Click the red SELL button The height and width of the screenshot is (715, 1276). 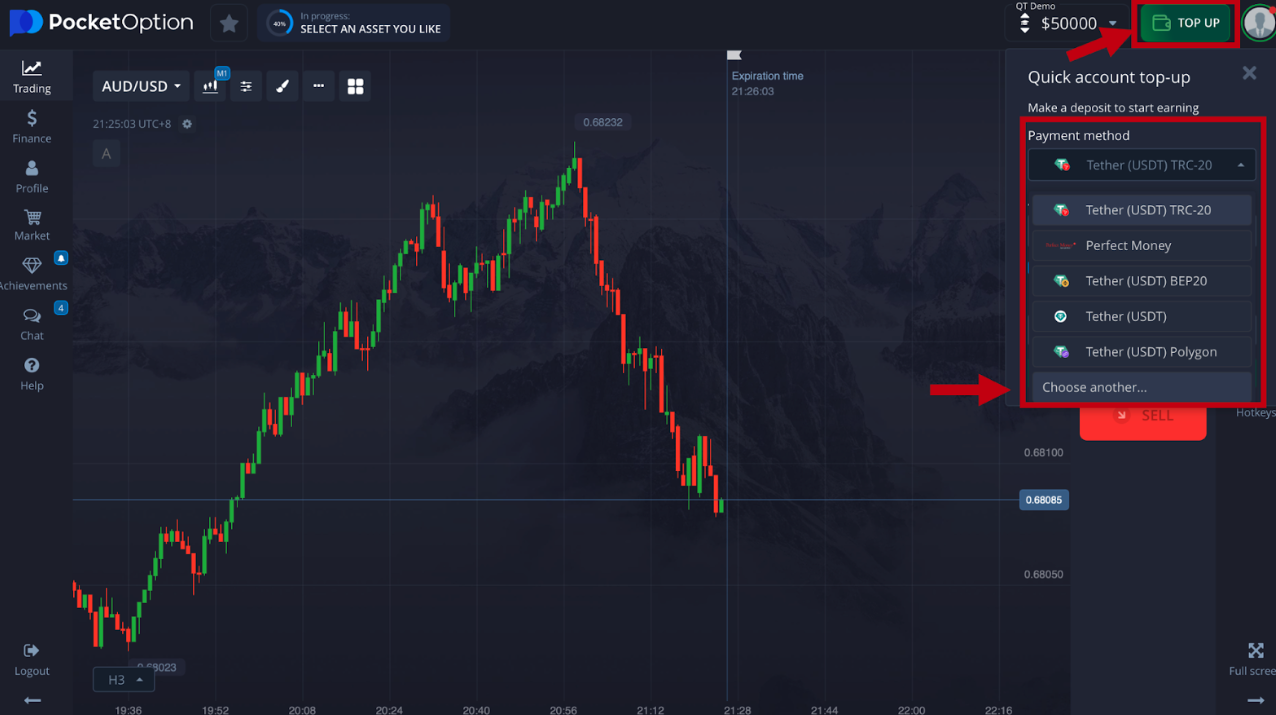click(x=1143, y=422)
